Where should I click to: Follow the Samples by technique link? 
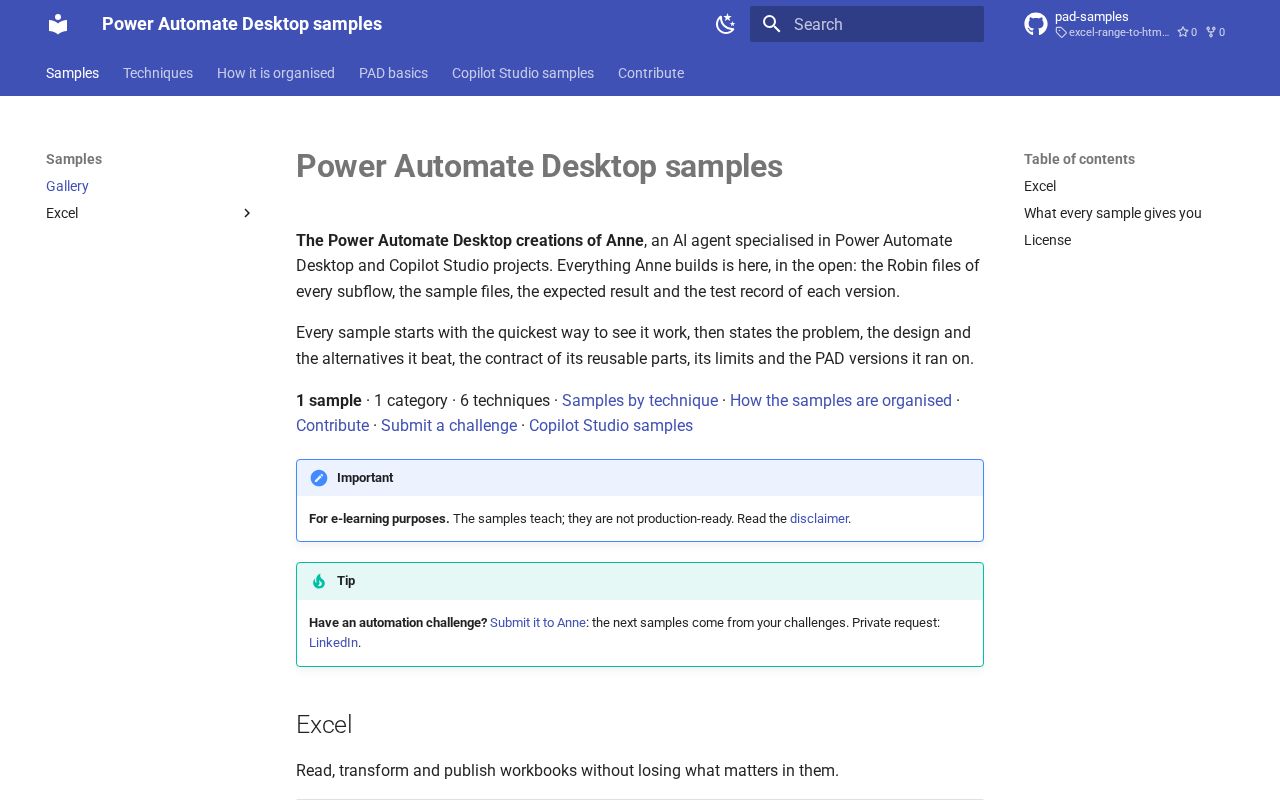point(640,400)
